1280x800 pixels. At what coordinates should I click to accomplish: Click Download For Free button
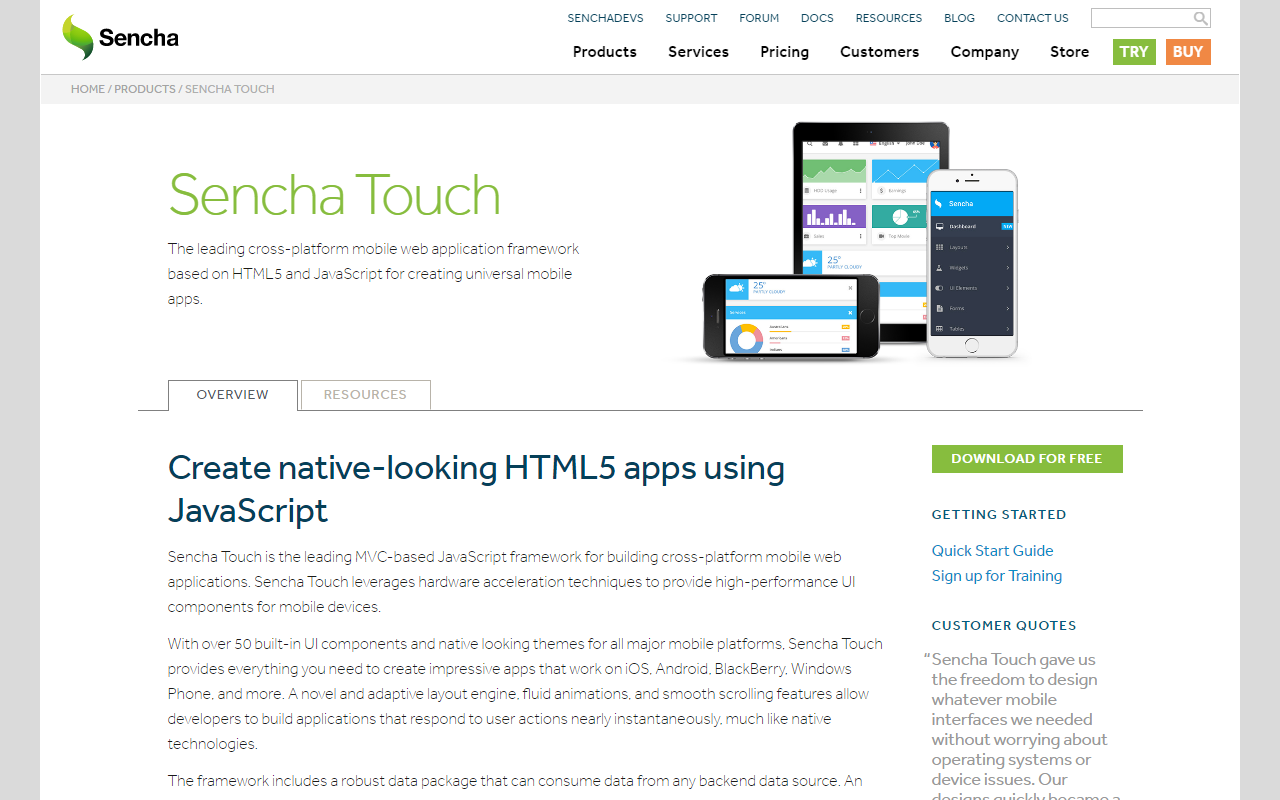pyautogui.click(x=1027, y=459)
